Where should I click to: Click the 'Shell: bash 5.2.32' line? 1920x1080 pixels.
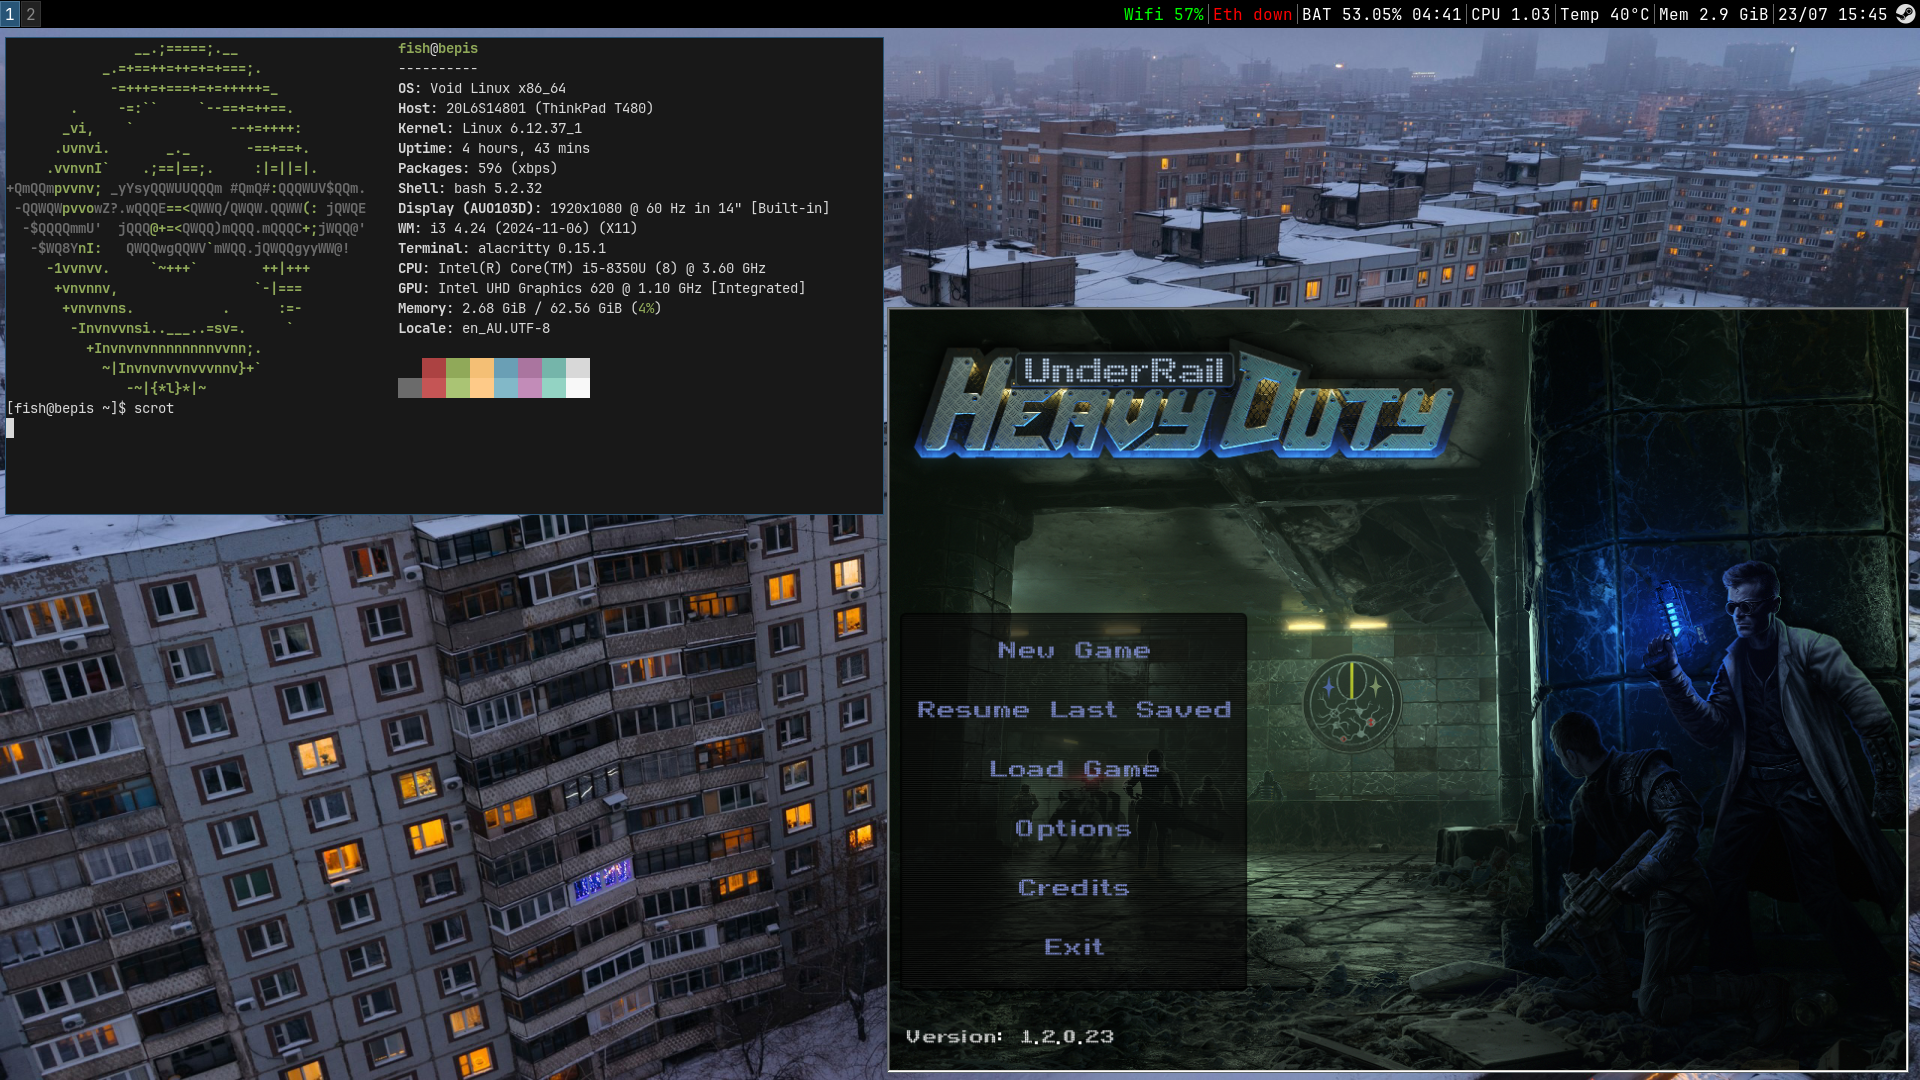(x=470, y=188)
